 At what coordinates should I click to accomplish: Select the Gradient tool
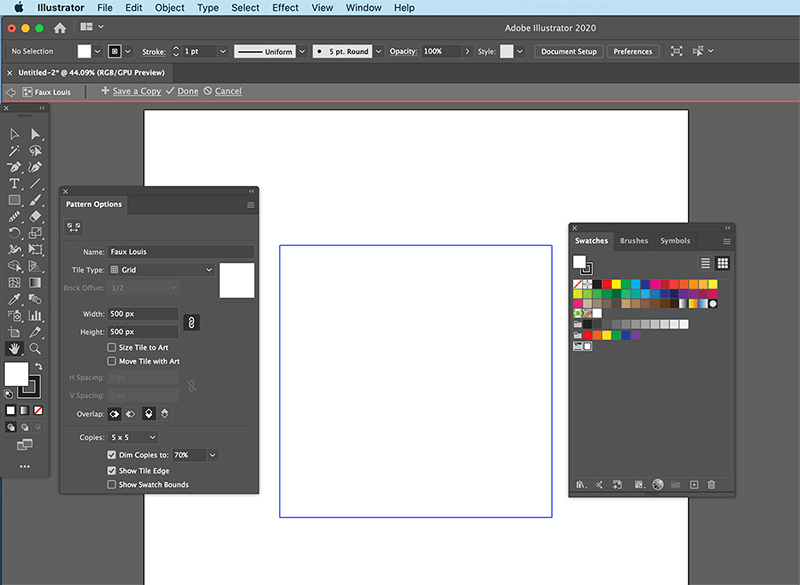36,283
